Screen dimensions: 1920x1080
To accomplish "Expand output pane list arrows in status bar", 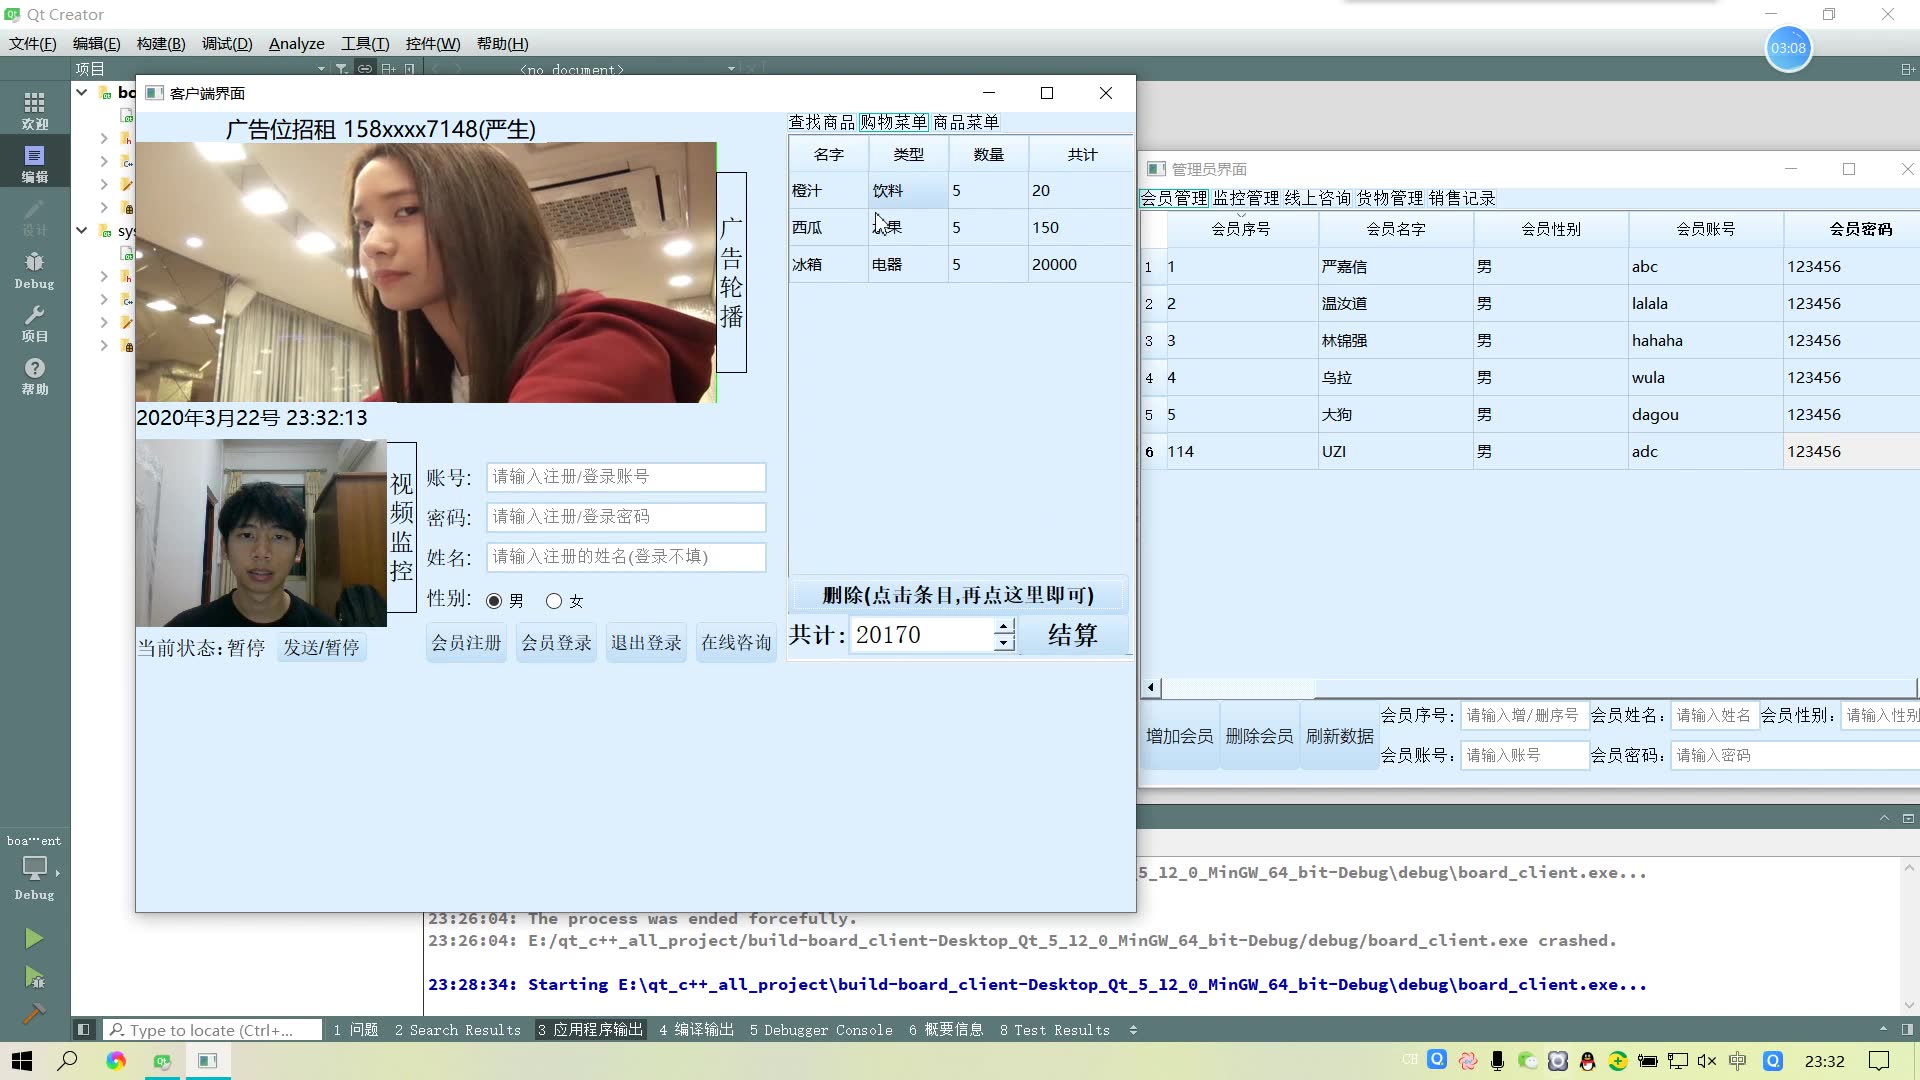I will point(1133,1029).
